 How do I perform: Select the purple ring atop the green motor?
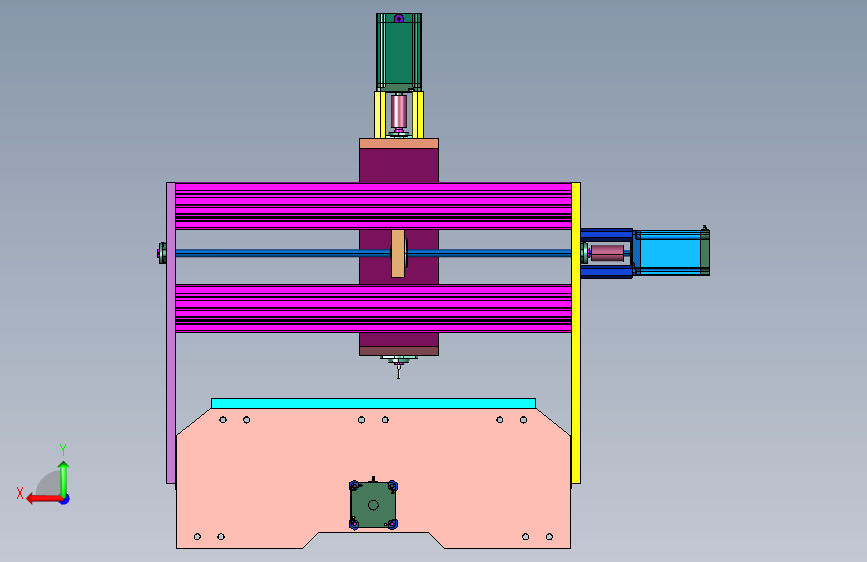click(399, 19)
